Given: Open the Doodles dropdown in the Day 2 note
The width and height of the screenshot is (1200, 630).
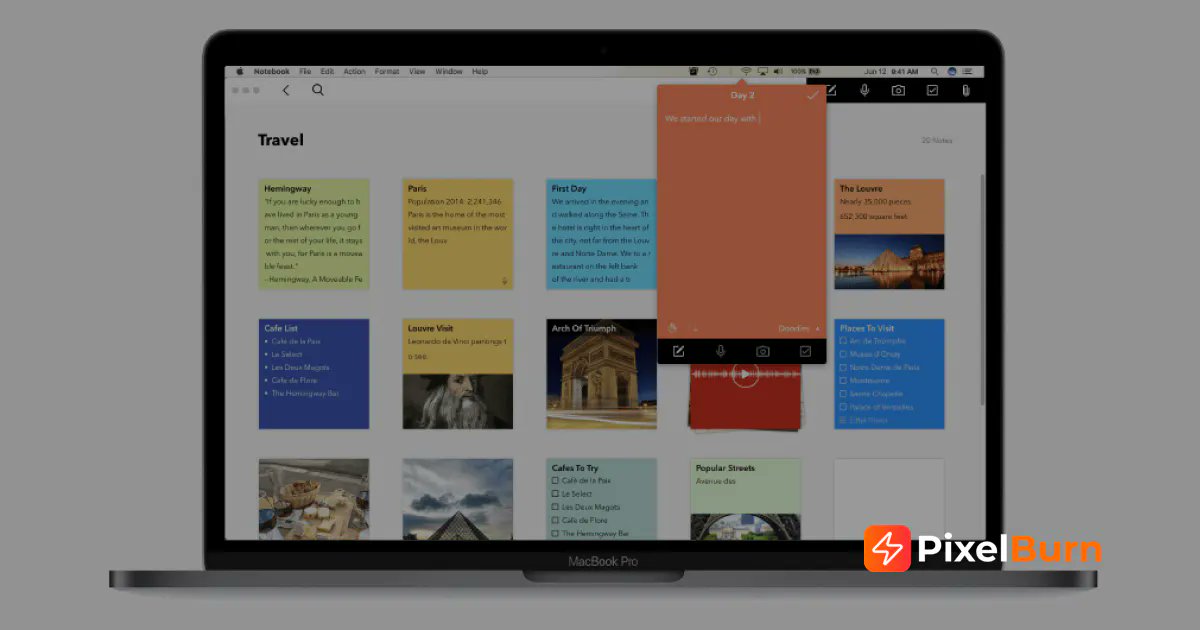Looking at the screenshot, I should coord(795,329).
